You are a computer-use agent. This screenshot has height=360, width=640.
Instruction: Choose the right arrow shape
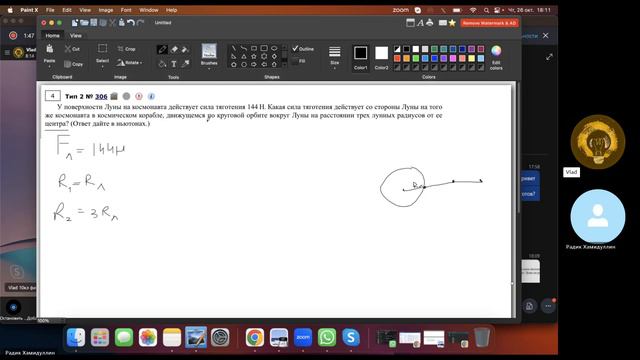(254, 64)
